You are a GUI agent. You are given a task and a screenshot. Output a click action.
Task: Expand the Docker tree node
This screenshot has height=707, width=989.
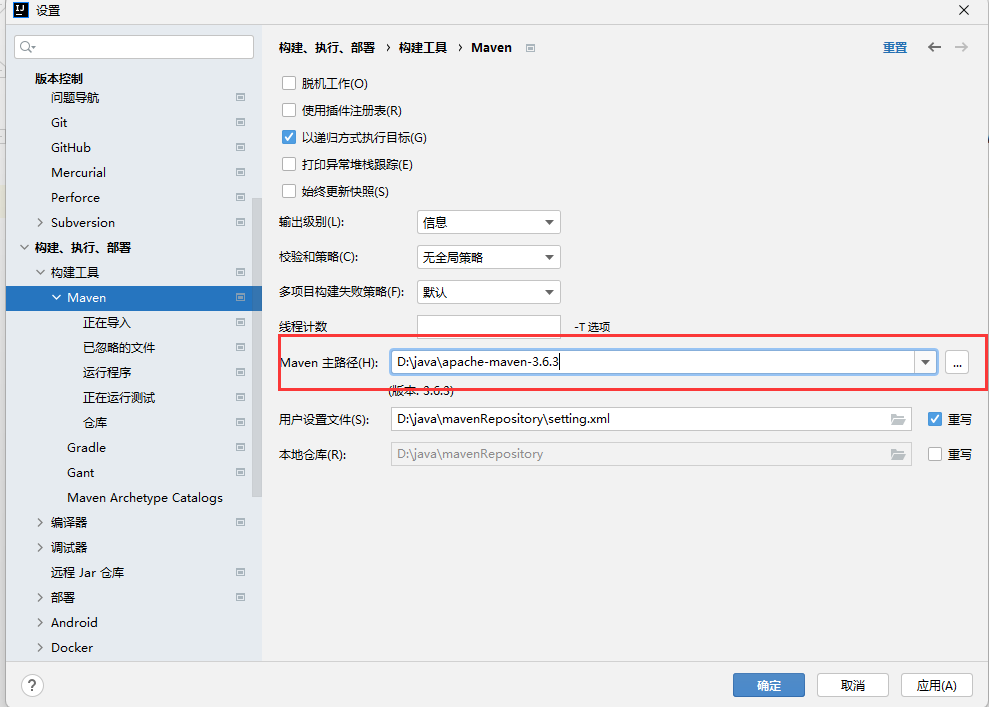click(x=40, y=648)
